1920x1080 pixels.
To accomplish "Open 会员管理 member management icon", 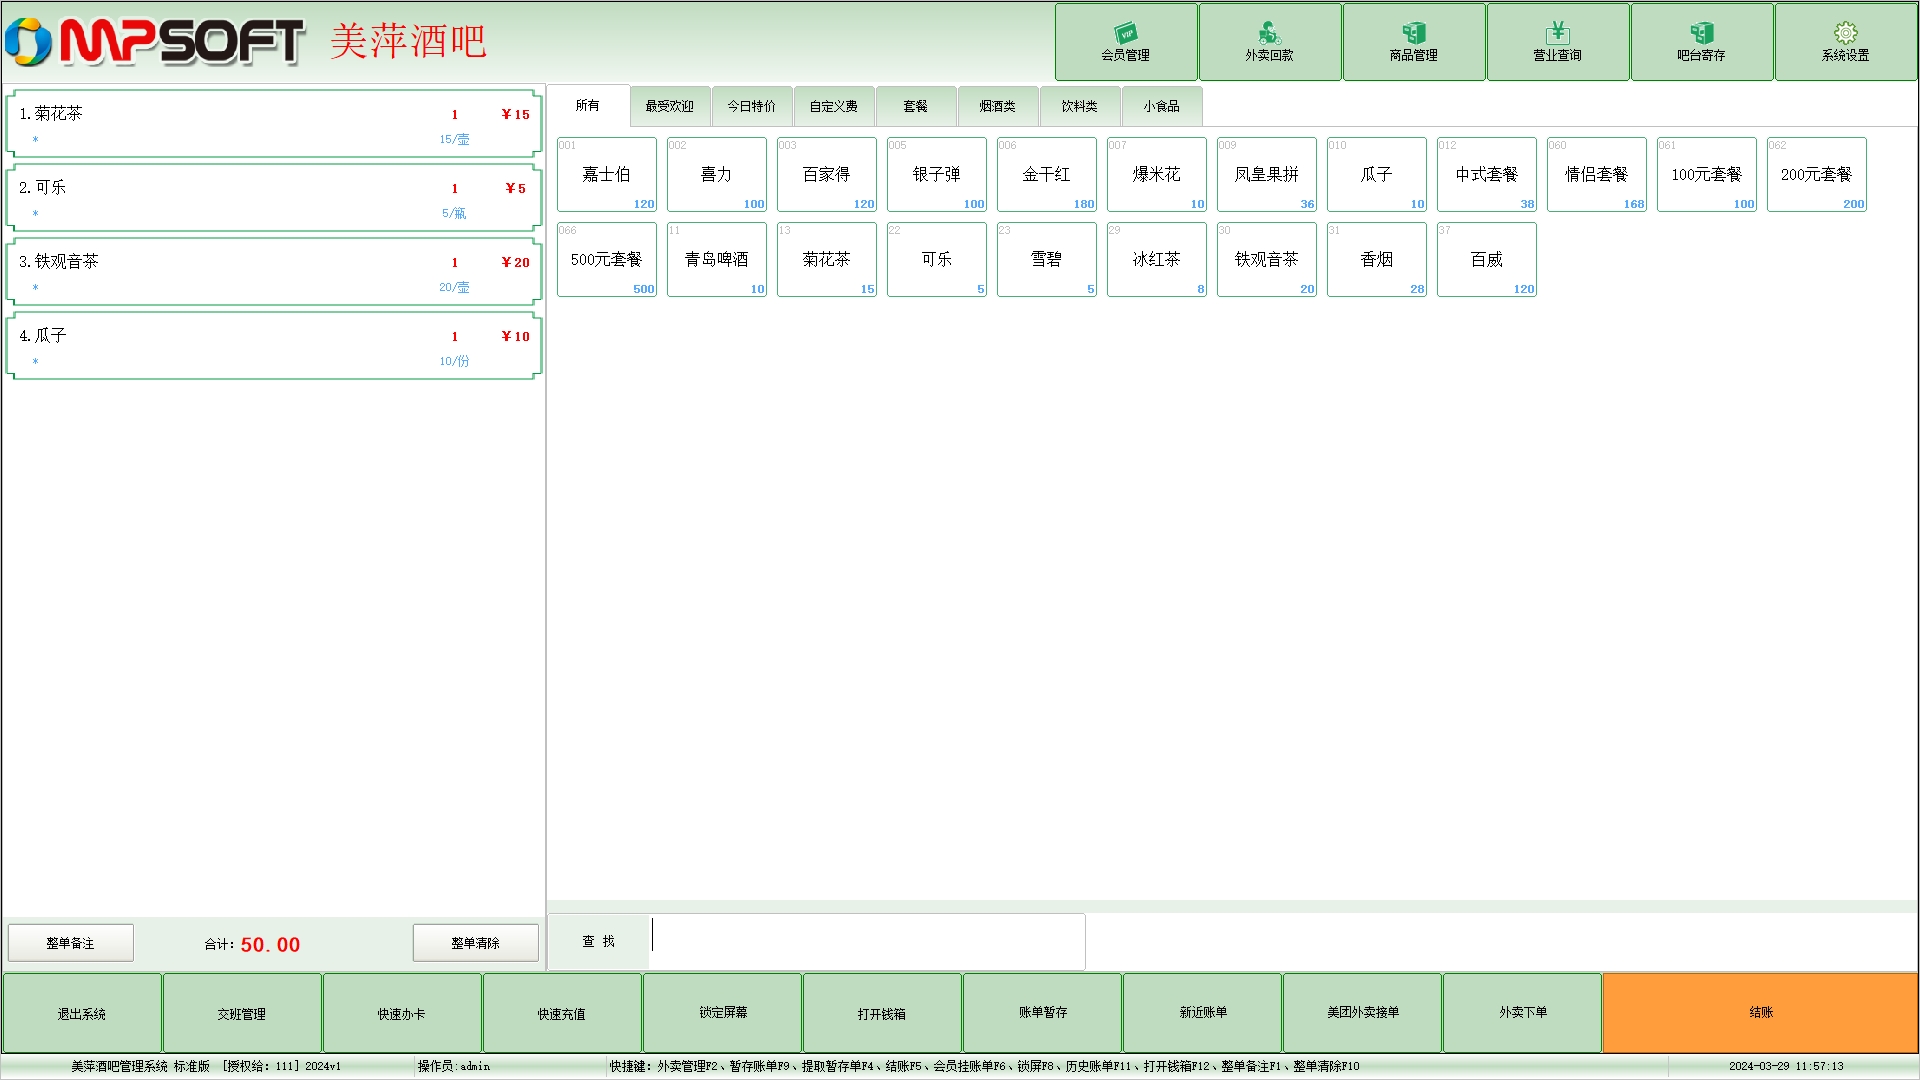I will pos(1125,33).
